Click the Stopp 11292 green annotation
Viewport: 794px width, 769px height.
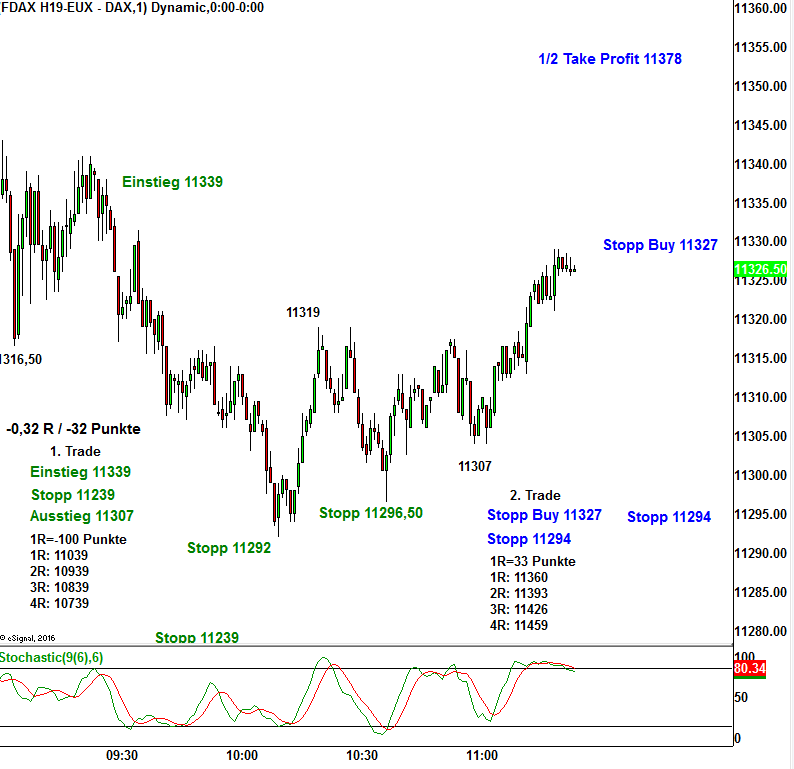(229, 547)
